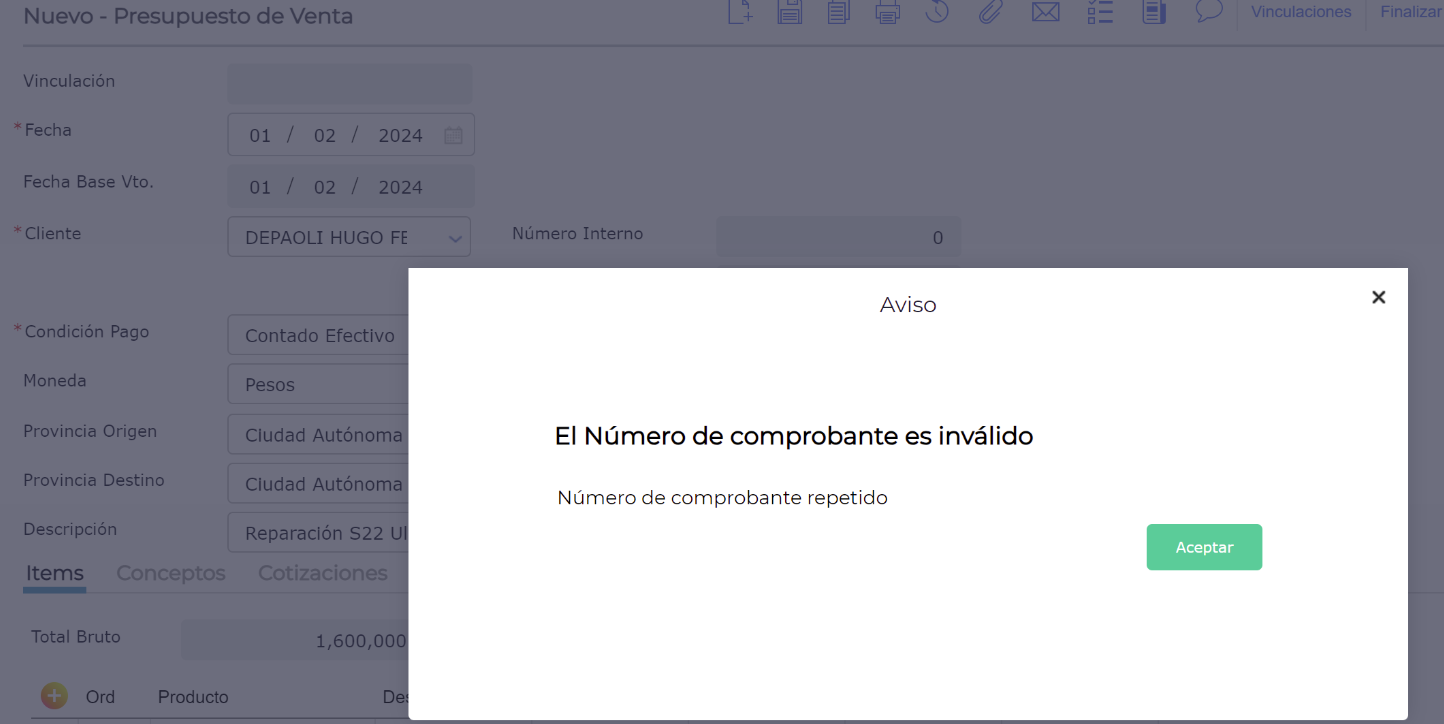Image resolution: width=1444 pixels, height=724 pixels.
Task: Open the history clock icon
Action: tap(937, 12)
